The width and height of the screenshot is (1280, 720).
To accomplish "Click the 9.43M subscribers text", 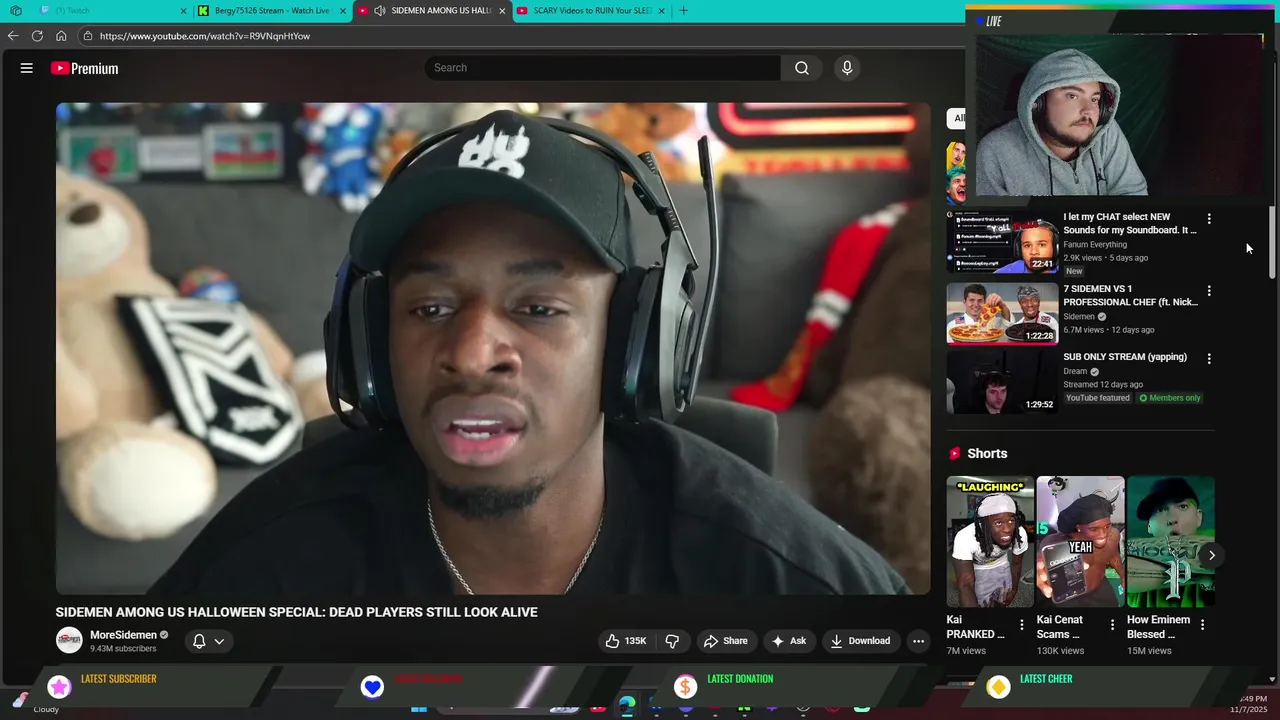I will click(x=123, y=649).
